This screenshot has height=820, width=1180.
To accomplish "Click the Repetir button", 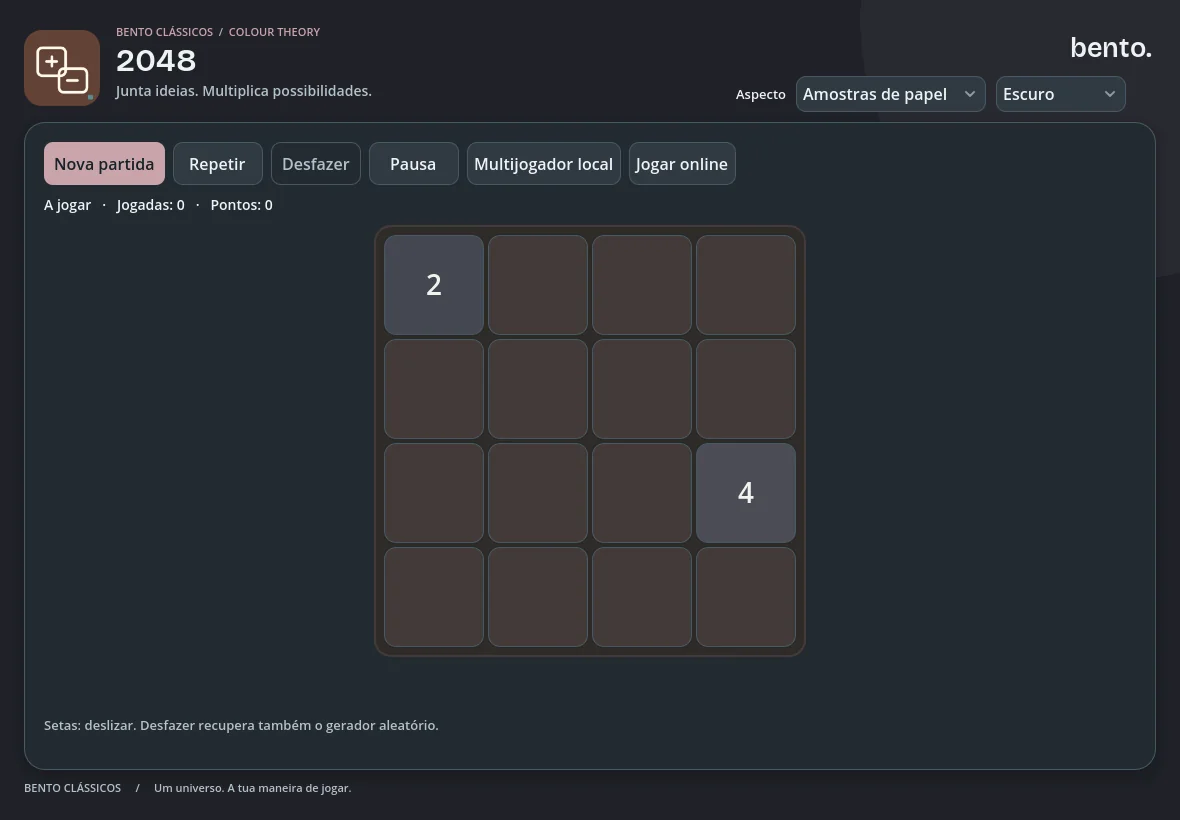I will click(217, 163).
